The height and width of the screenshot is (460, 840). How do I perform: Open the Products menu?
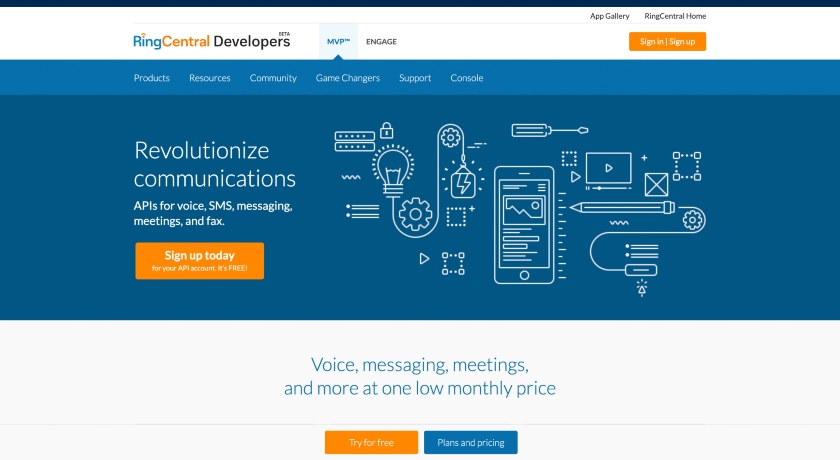[x=152, y=78]
